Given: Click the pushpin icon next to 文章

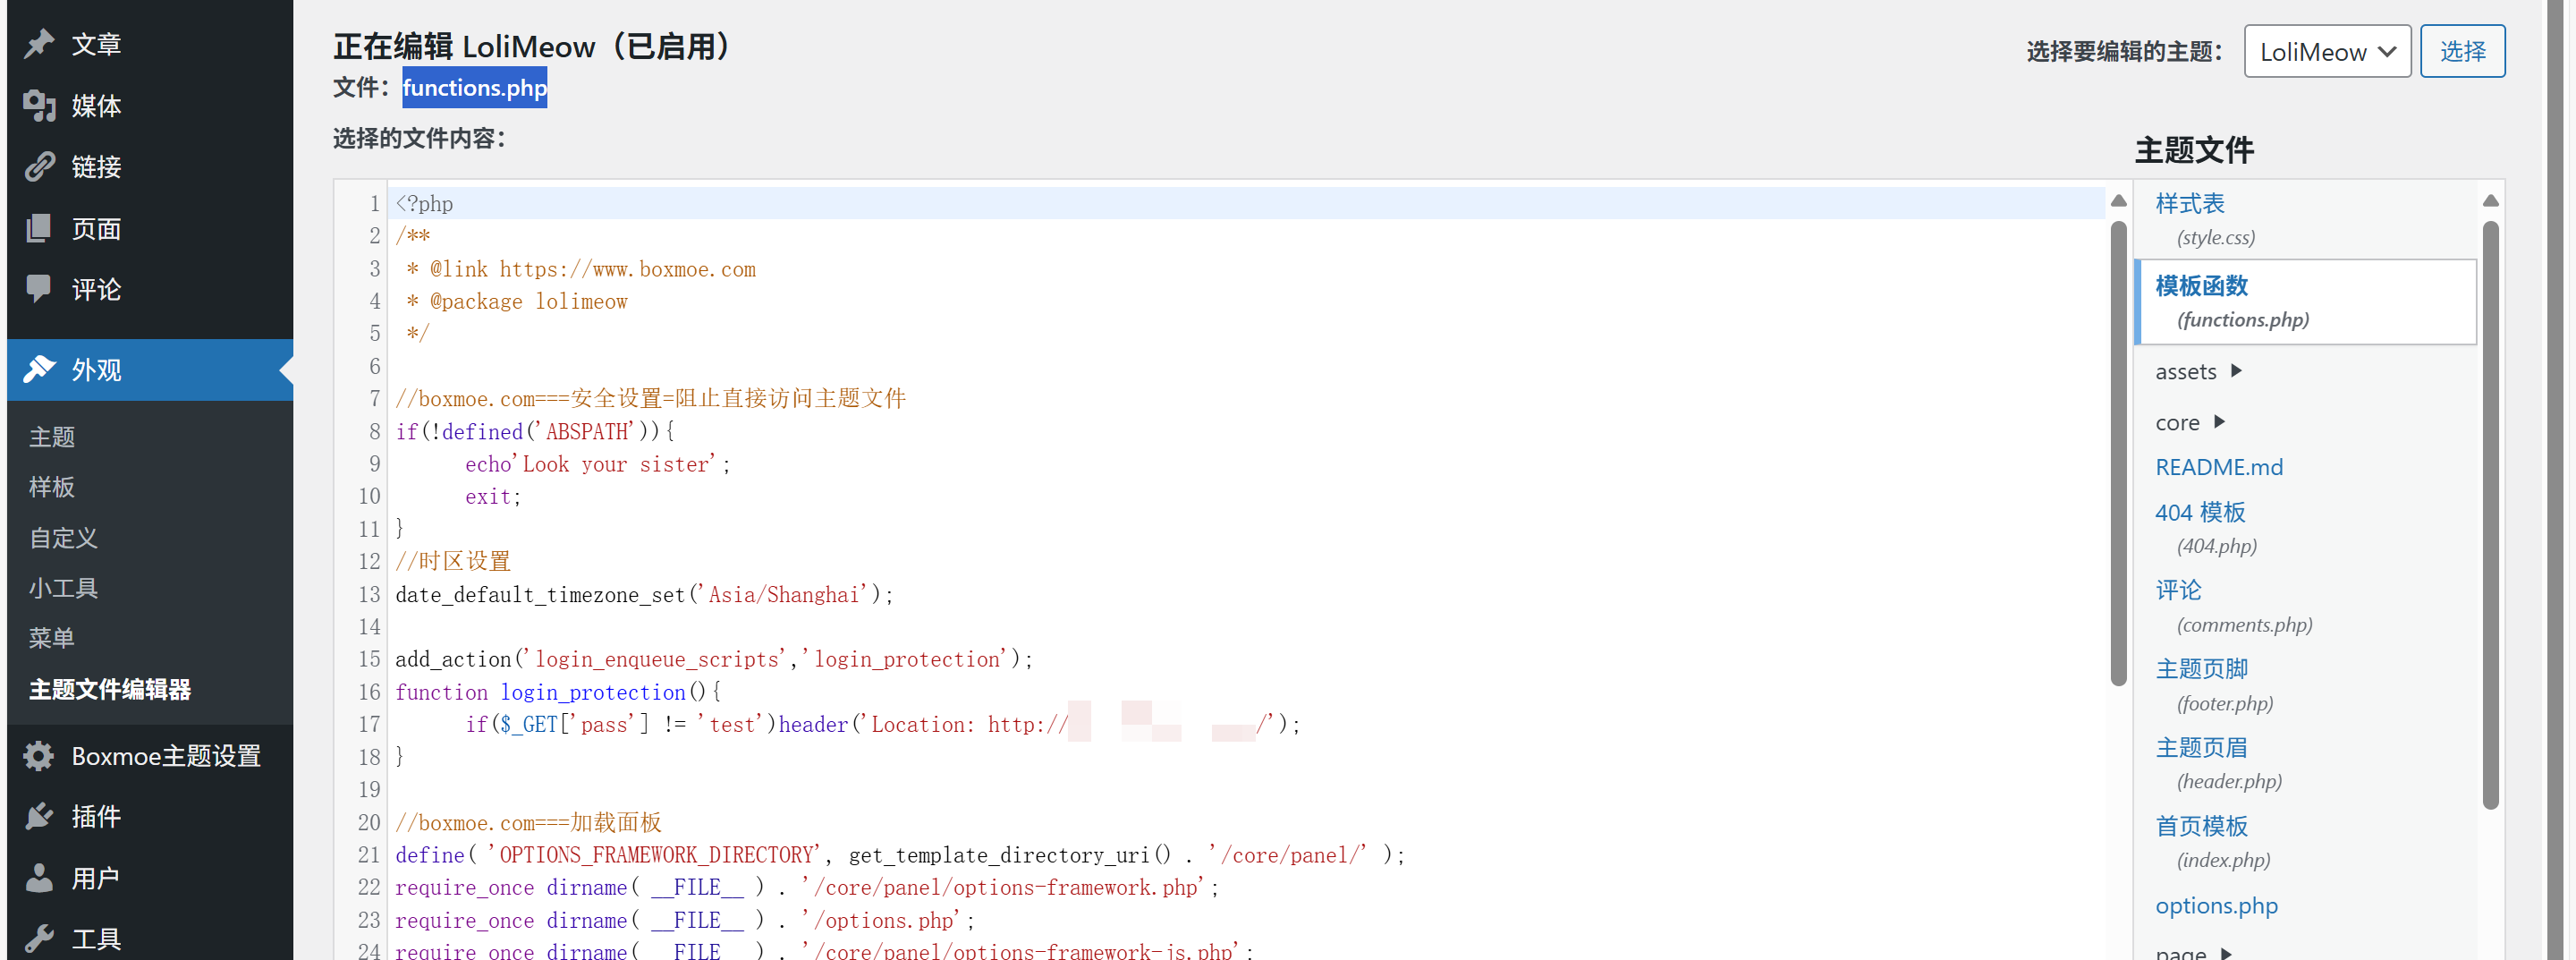Looking at the screenshot, I should click(x=39, y=44).
